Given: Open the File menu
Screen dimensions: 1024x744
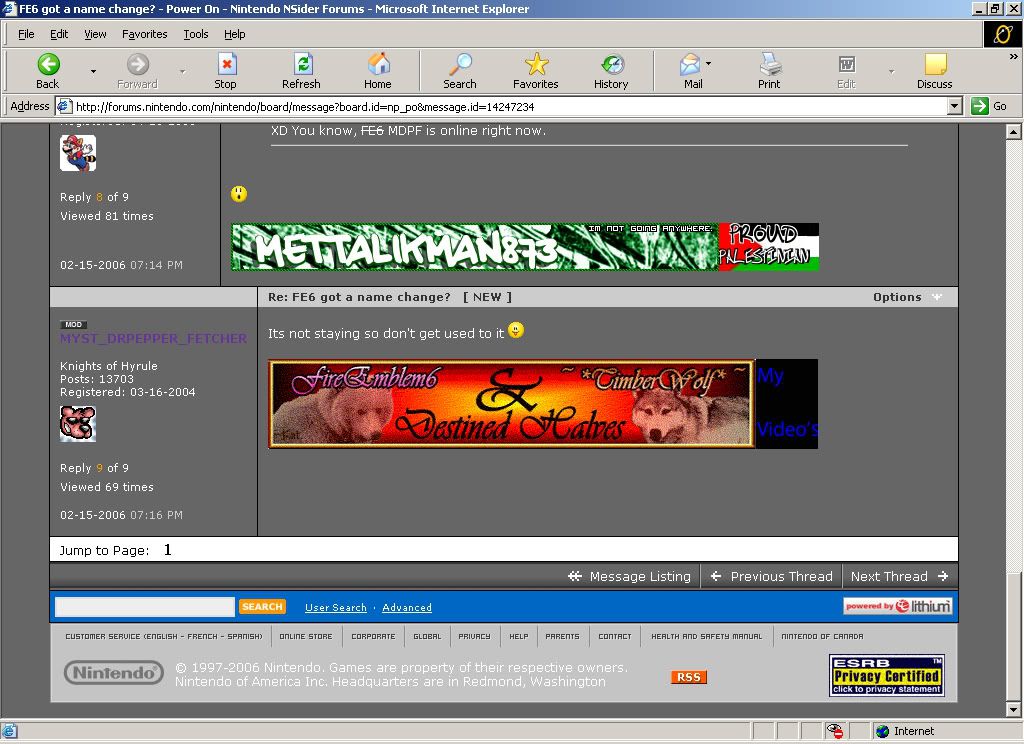Looking at the screenshot, I should point(26,34).
